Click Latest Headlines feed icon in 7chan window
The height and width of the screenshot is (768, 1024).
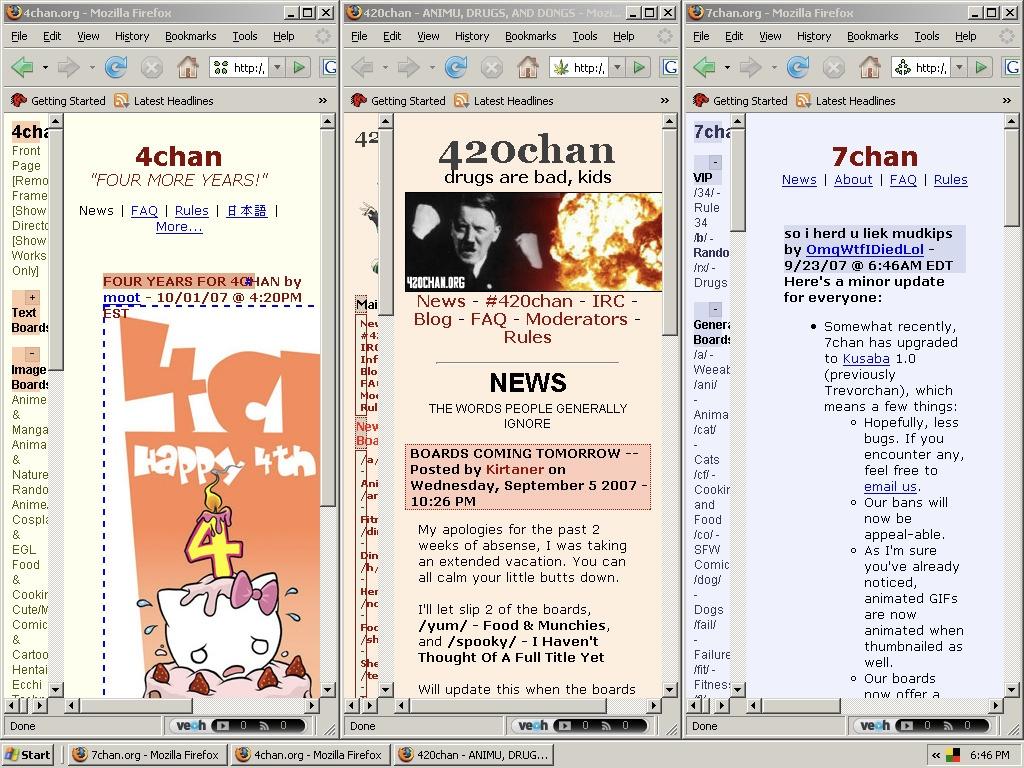(803, 101)
